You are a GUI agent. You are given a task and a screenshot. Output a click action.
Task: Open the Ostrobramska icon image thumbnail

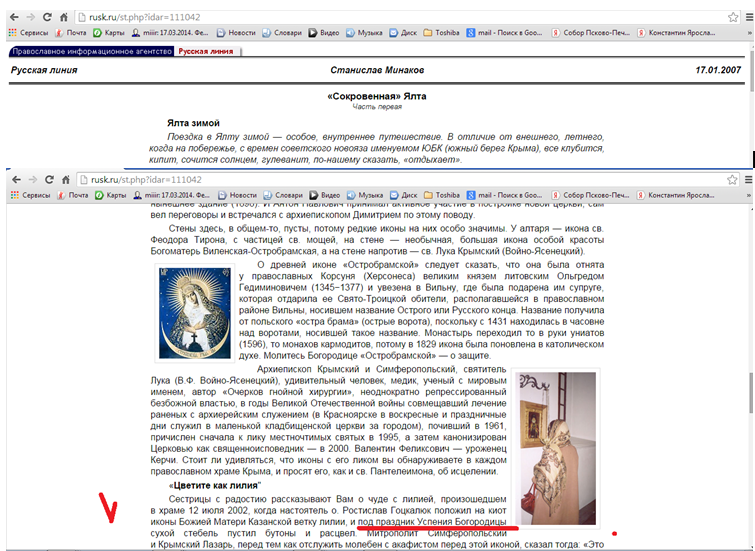(195, 313)
